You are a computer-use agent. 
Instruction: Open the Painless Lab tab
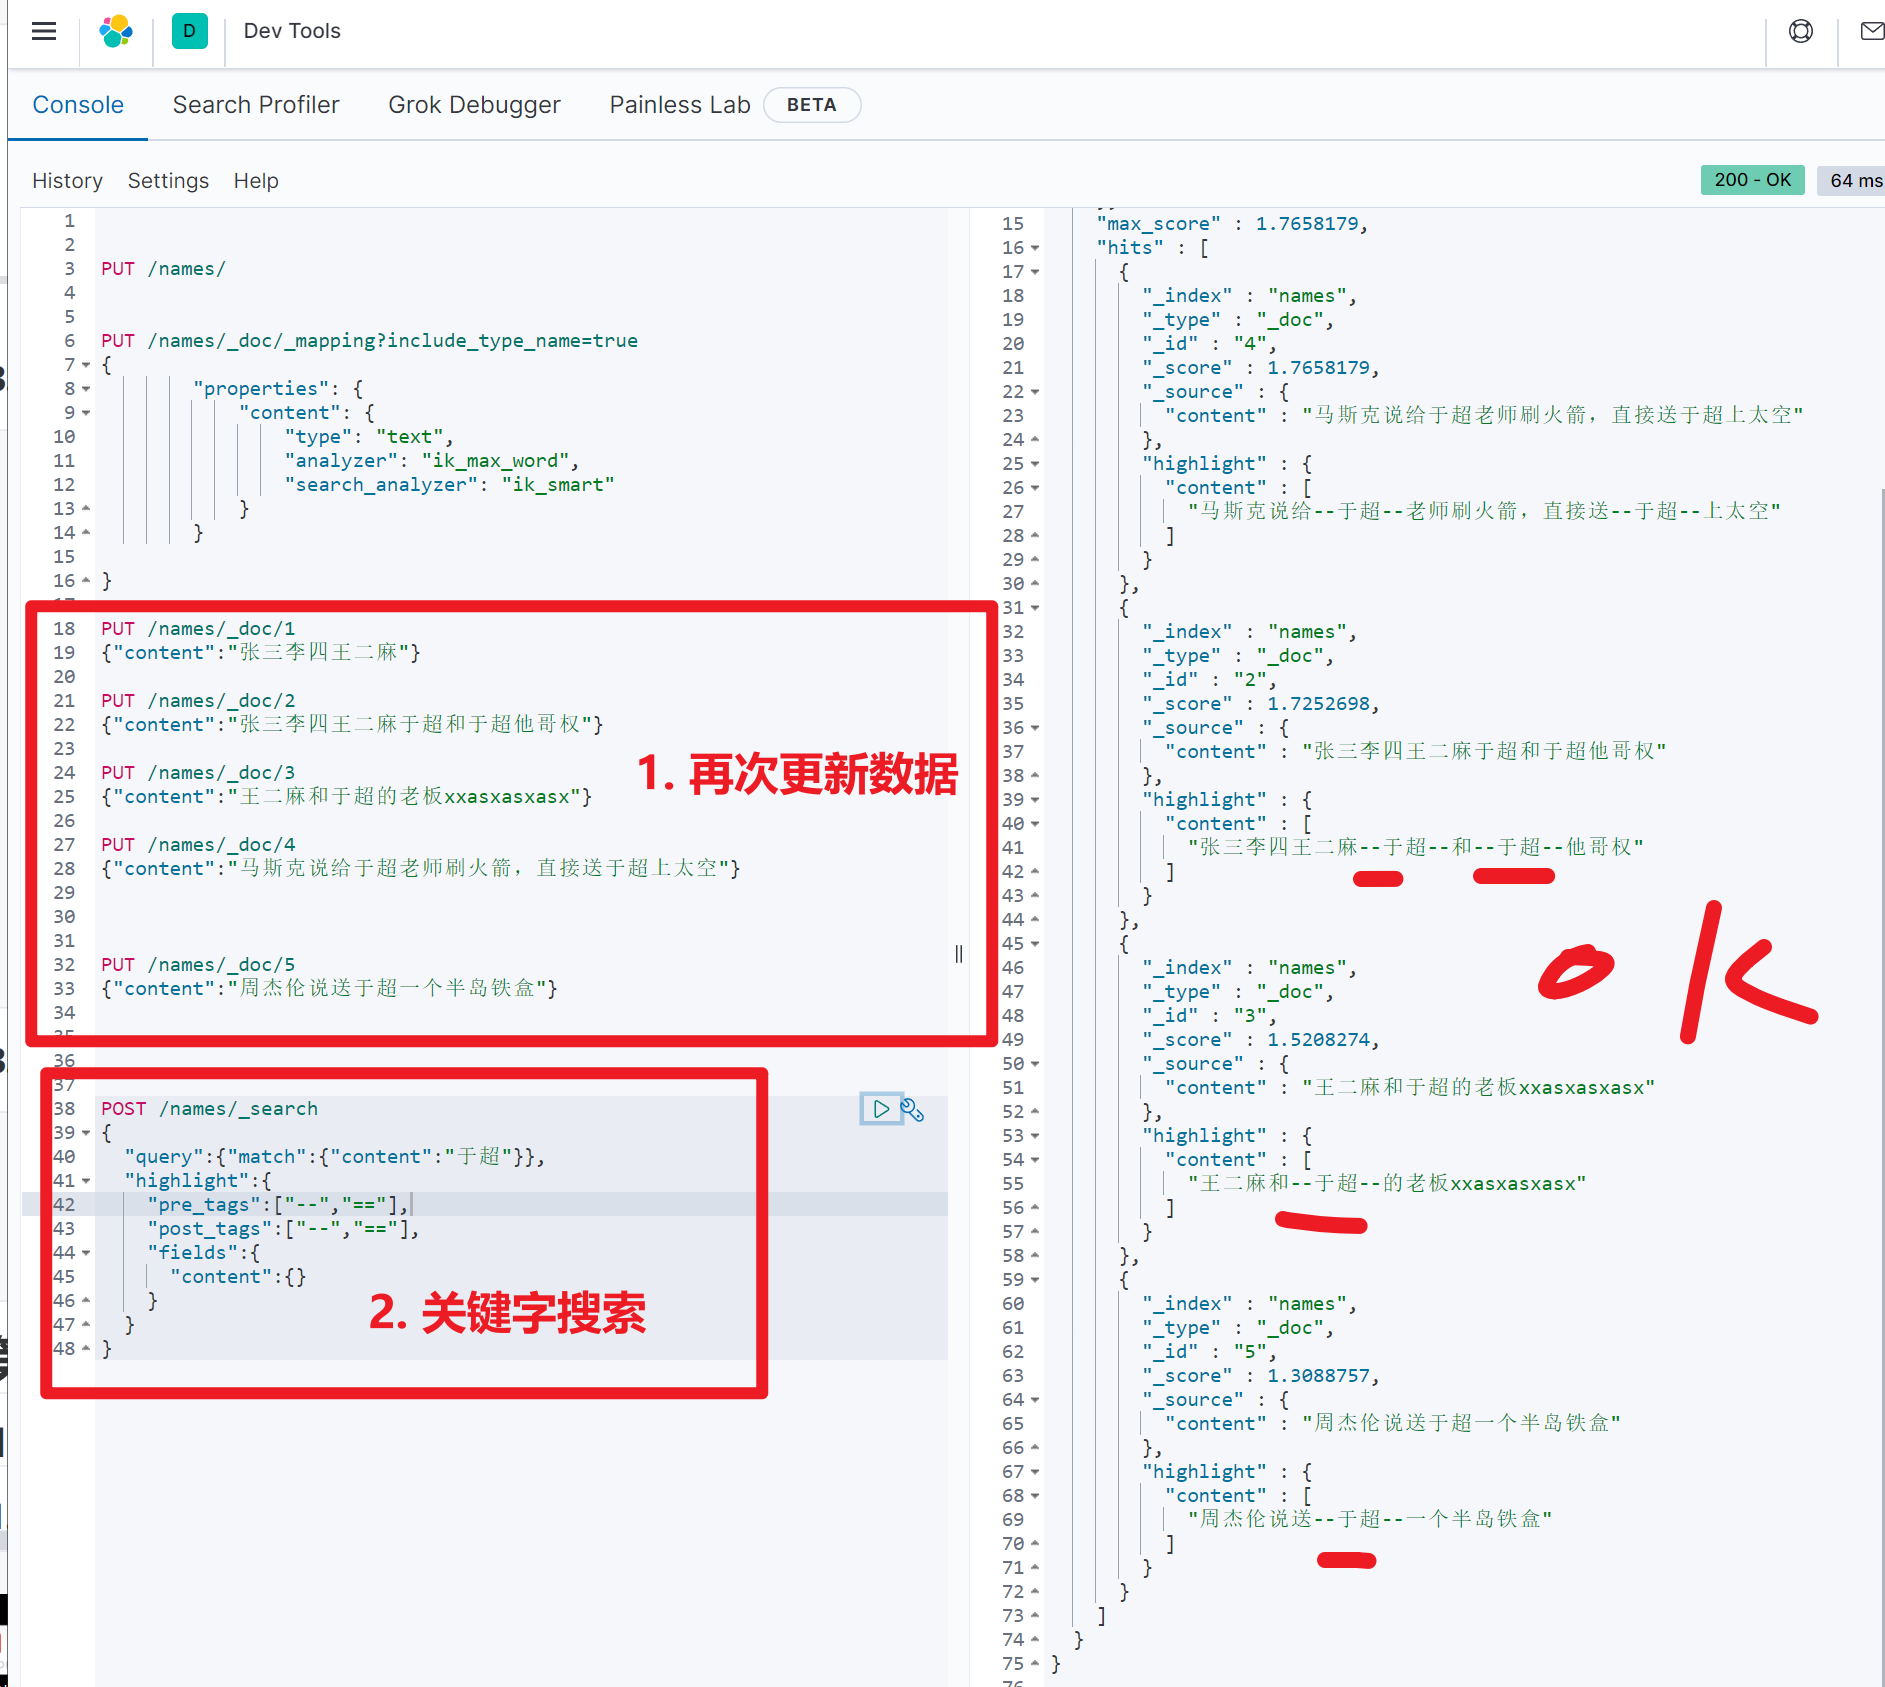(679, 105)
